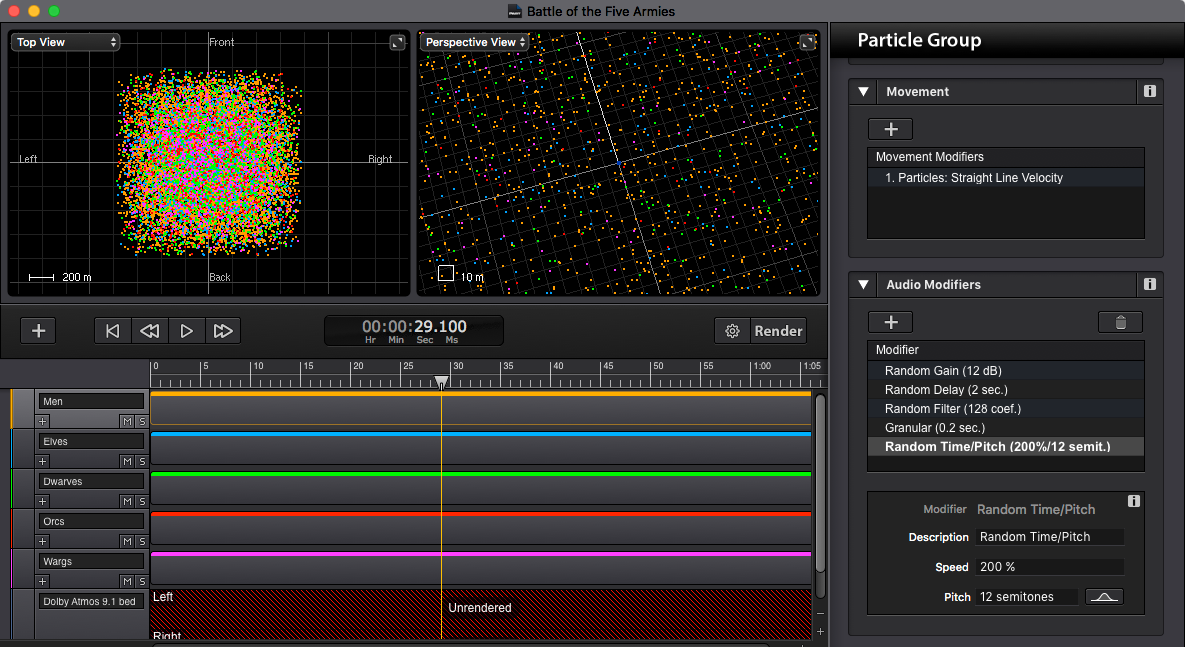
Task: Click the pitch automation curve icon
Action: coord(1103,596)
